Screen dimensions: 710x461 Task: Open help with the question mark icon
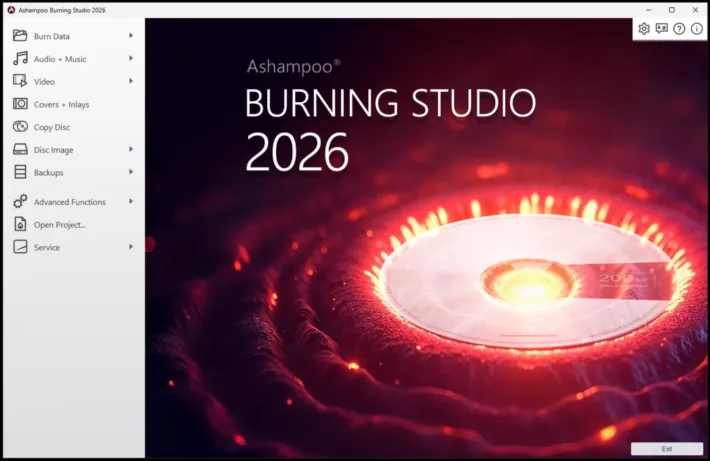tap(679, 29)
